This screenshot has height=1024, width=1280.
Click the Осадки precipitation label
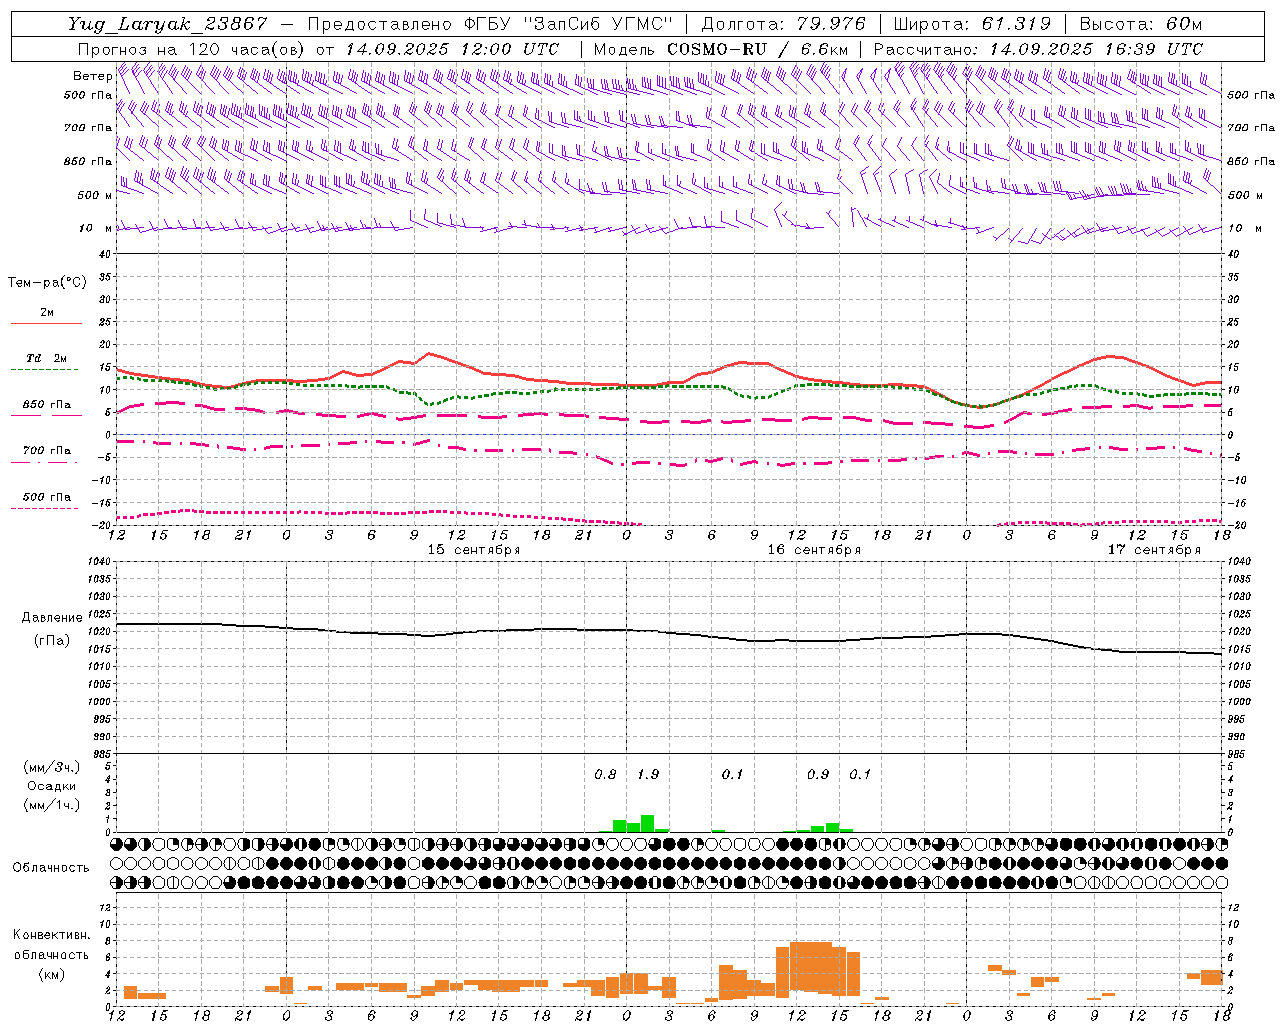point(51,786)
